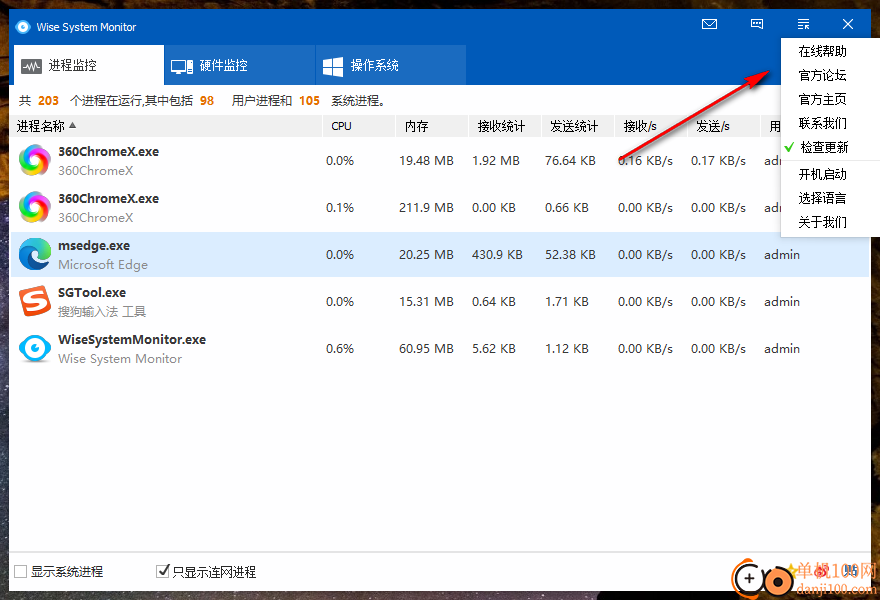Click the 203 total process count
The width and height of the screenshot is (880, 600).
point(48,101)
